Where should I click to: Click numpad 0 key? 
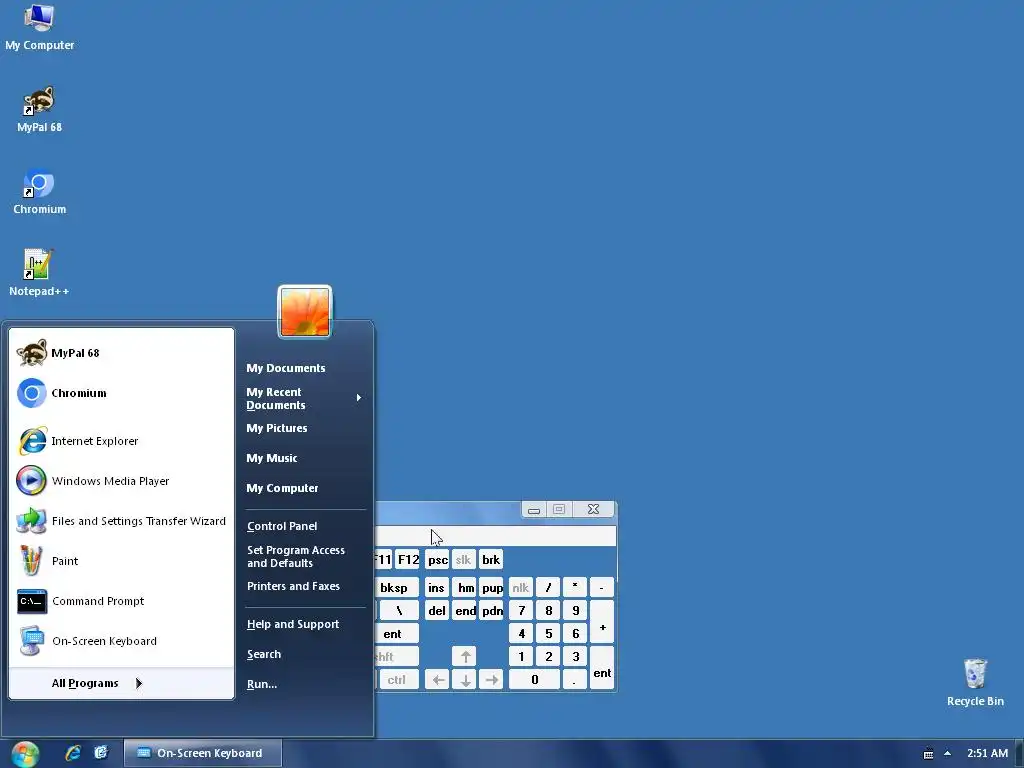[x=534, y=680]
